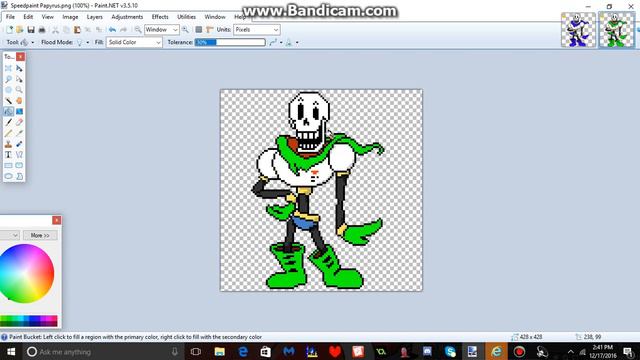Switch to the green Papyrus image thumbnail
The width and height of the screenshot is (640, 360).
(616, 30)
